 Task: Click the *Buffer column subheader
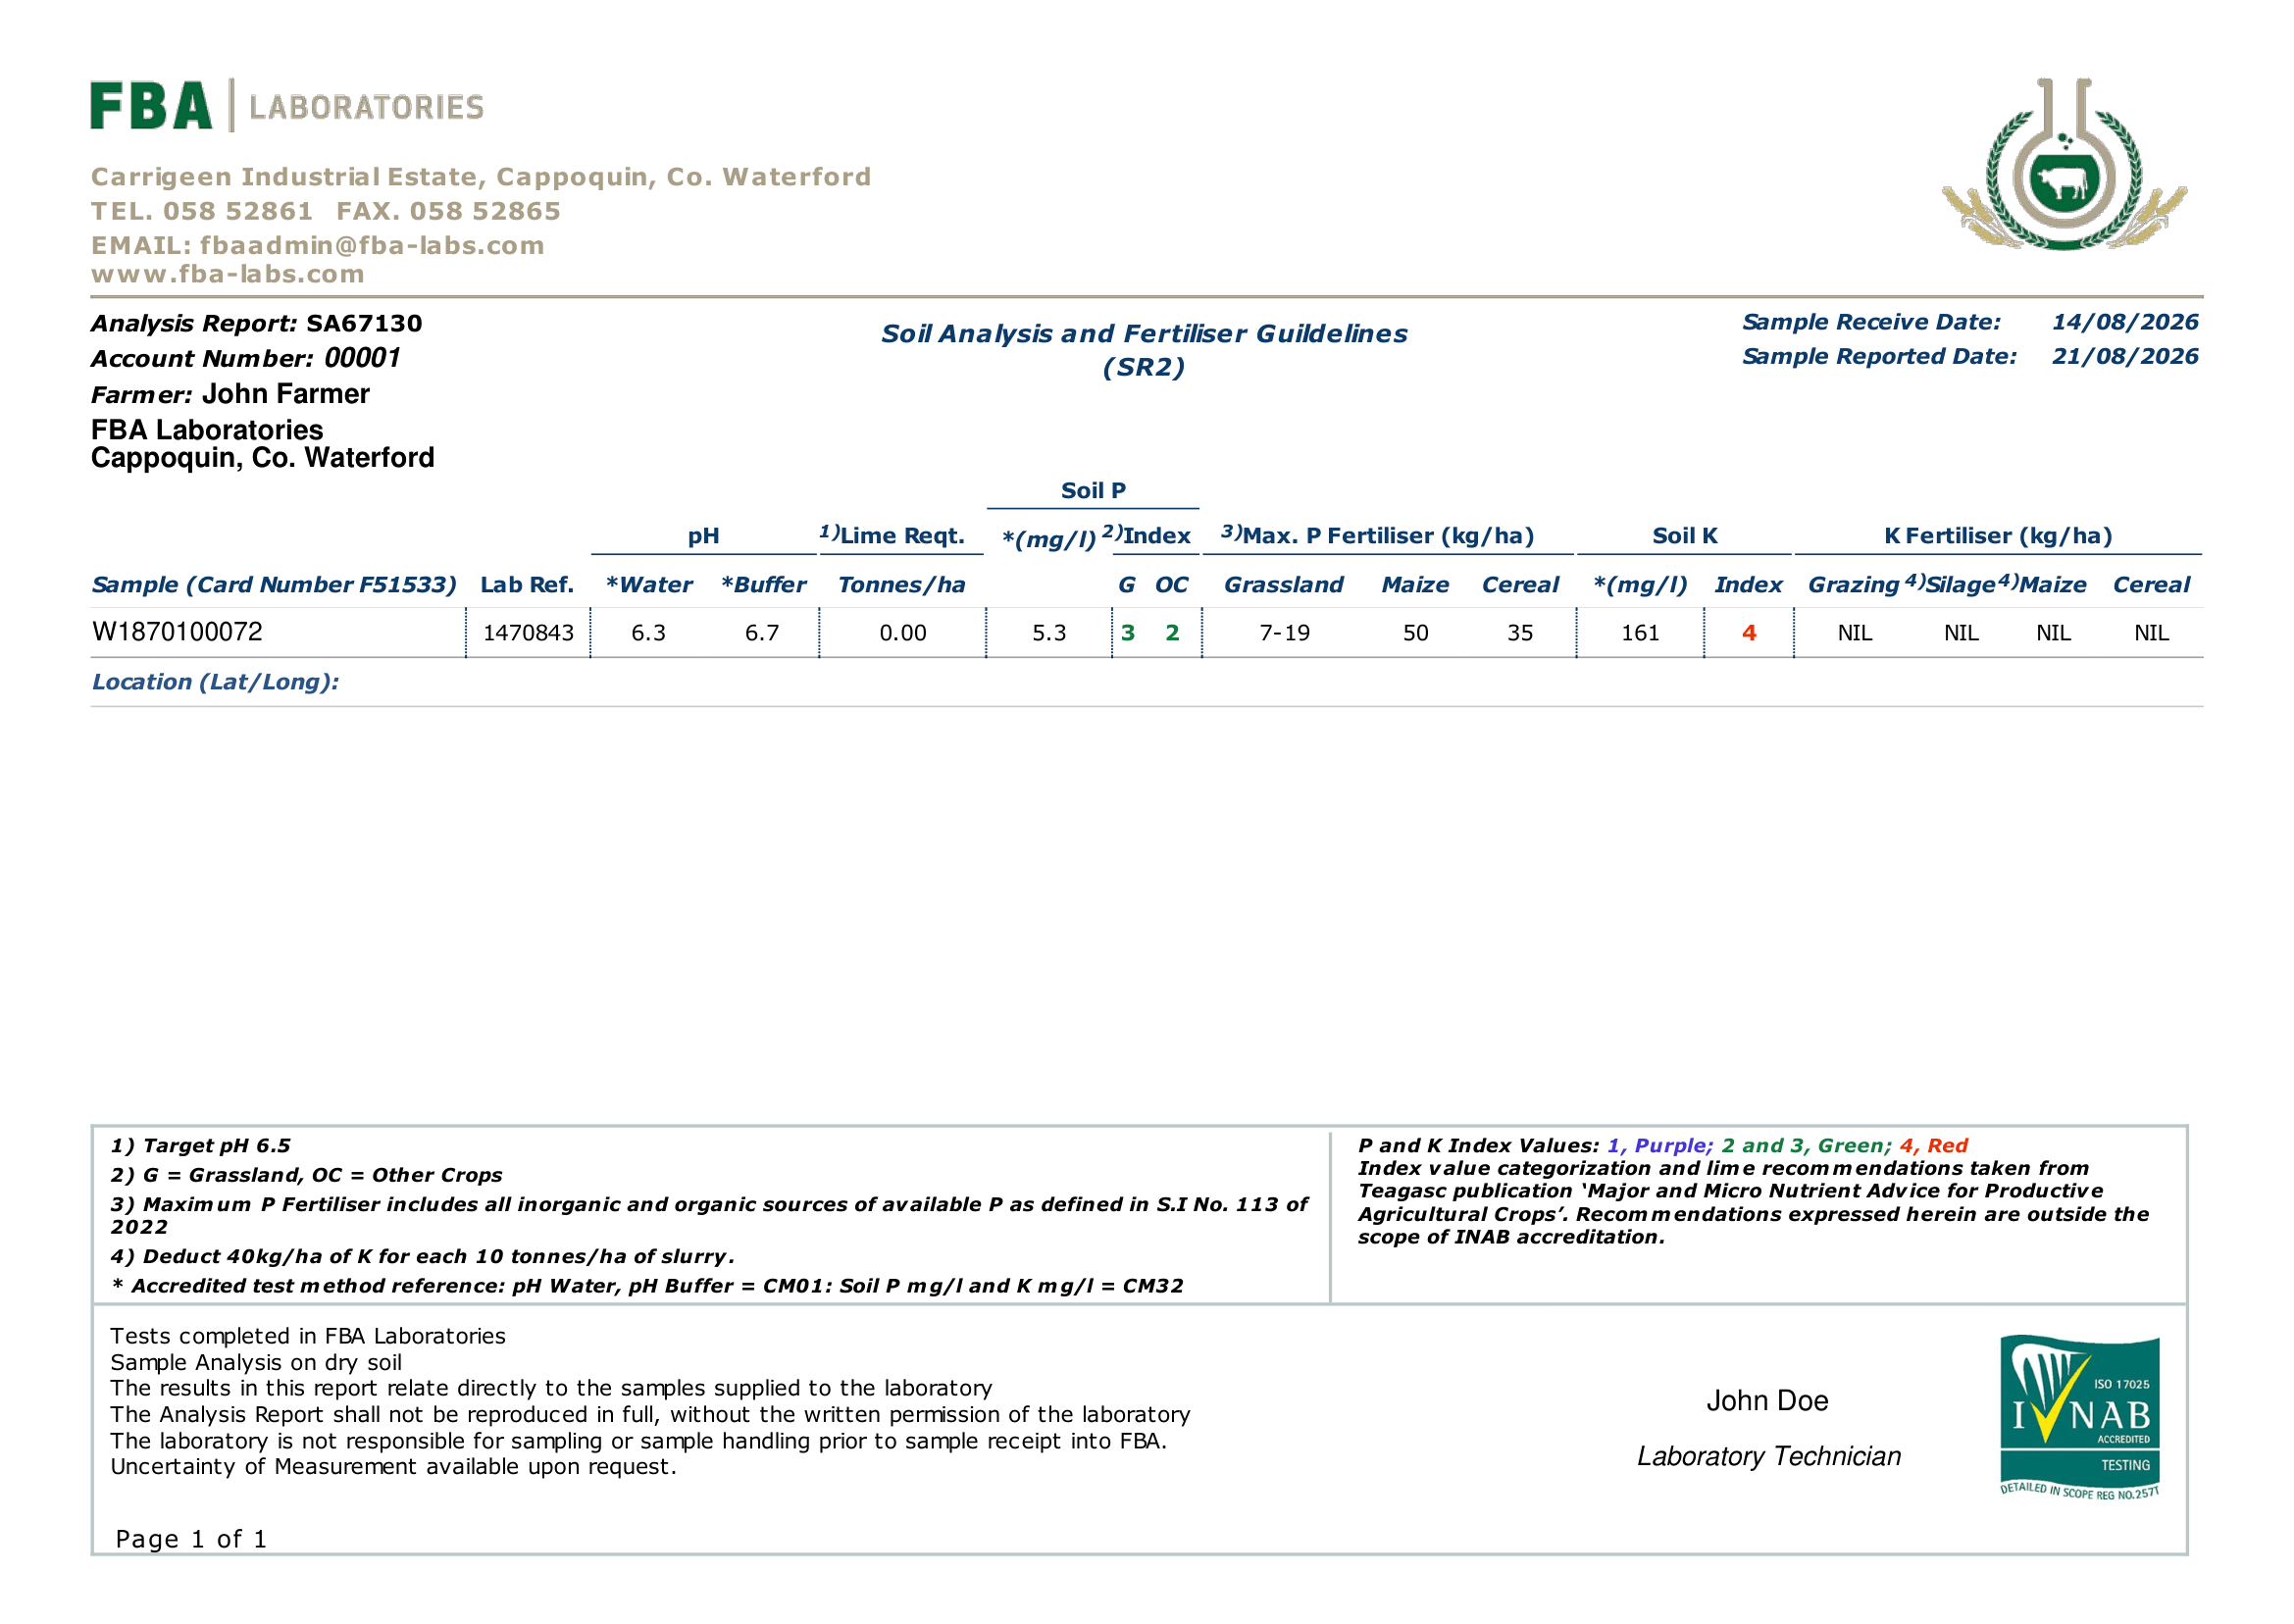click(763, 585)
